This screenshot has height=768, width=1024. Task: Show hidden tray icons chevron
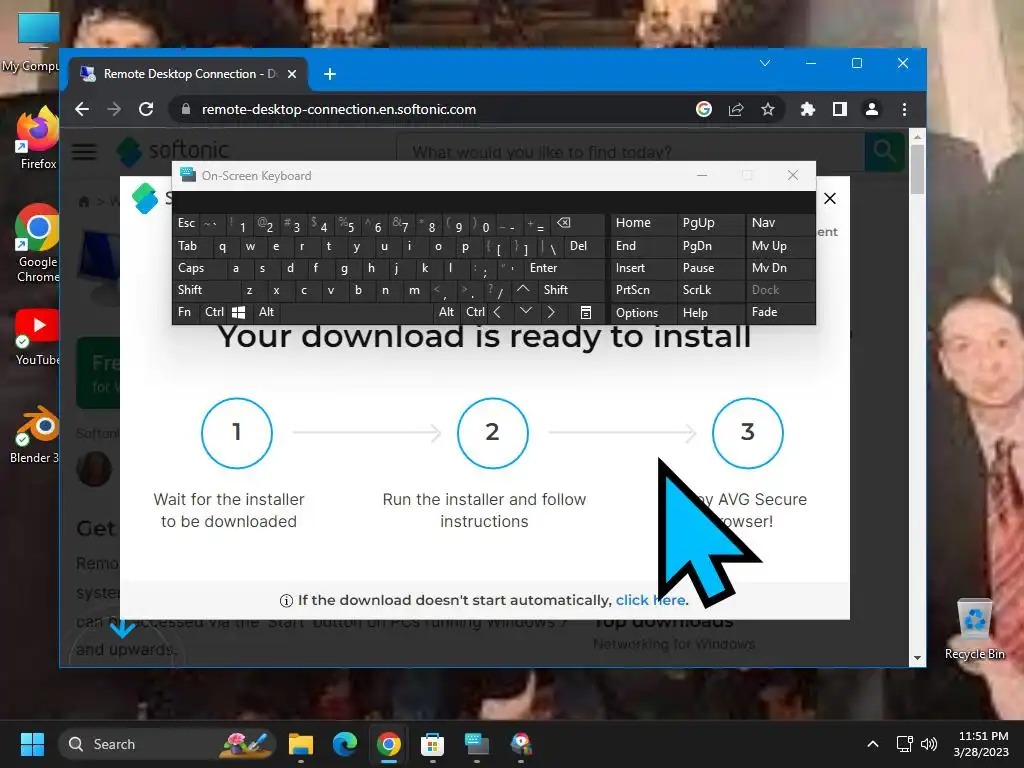872,744
